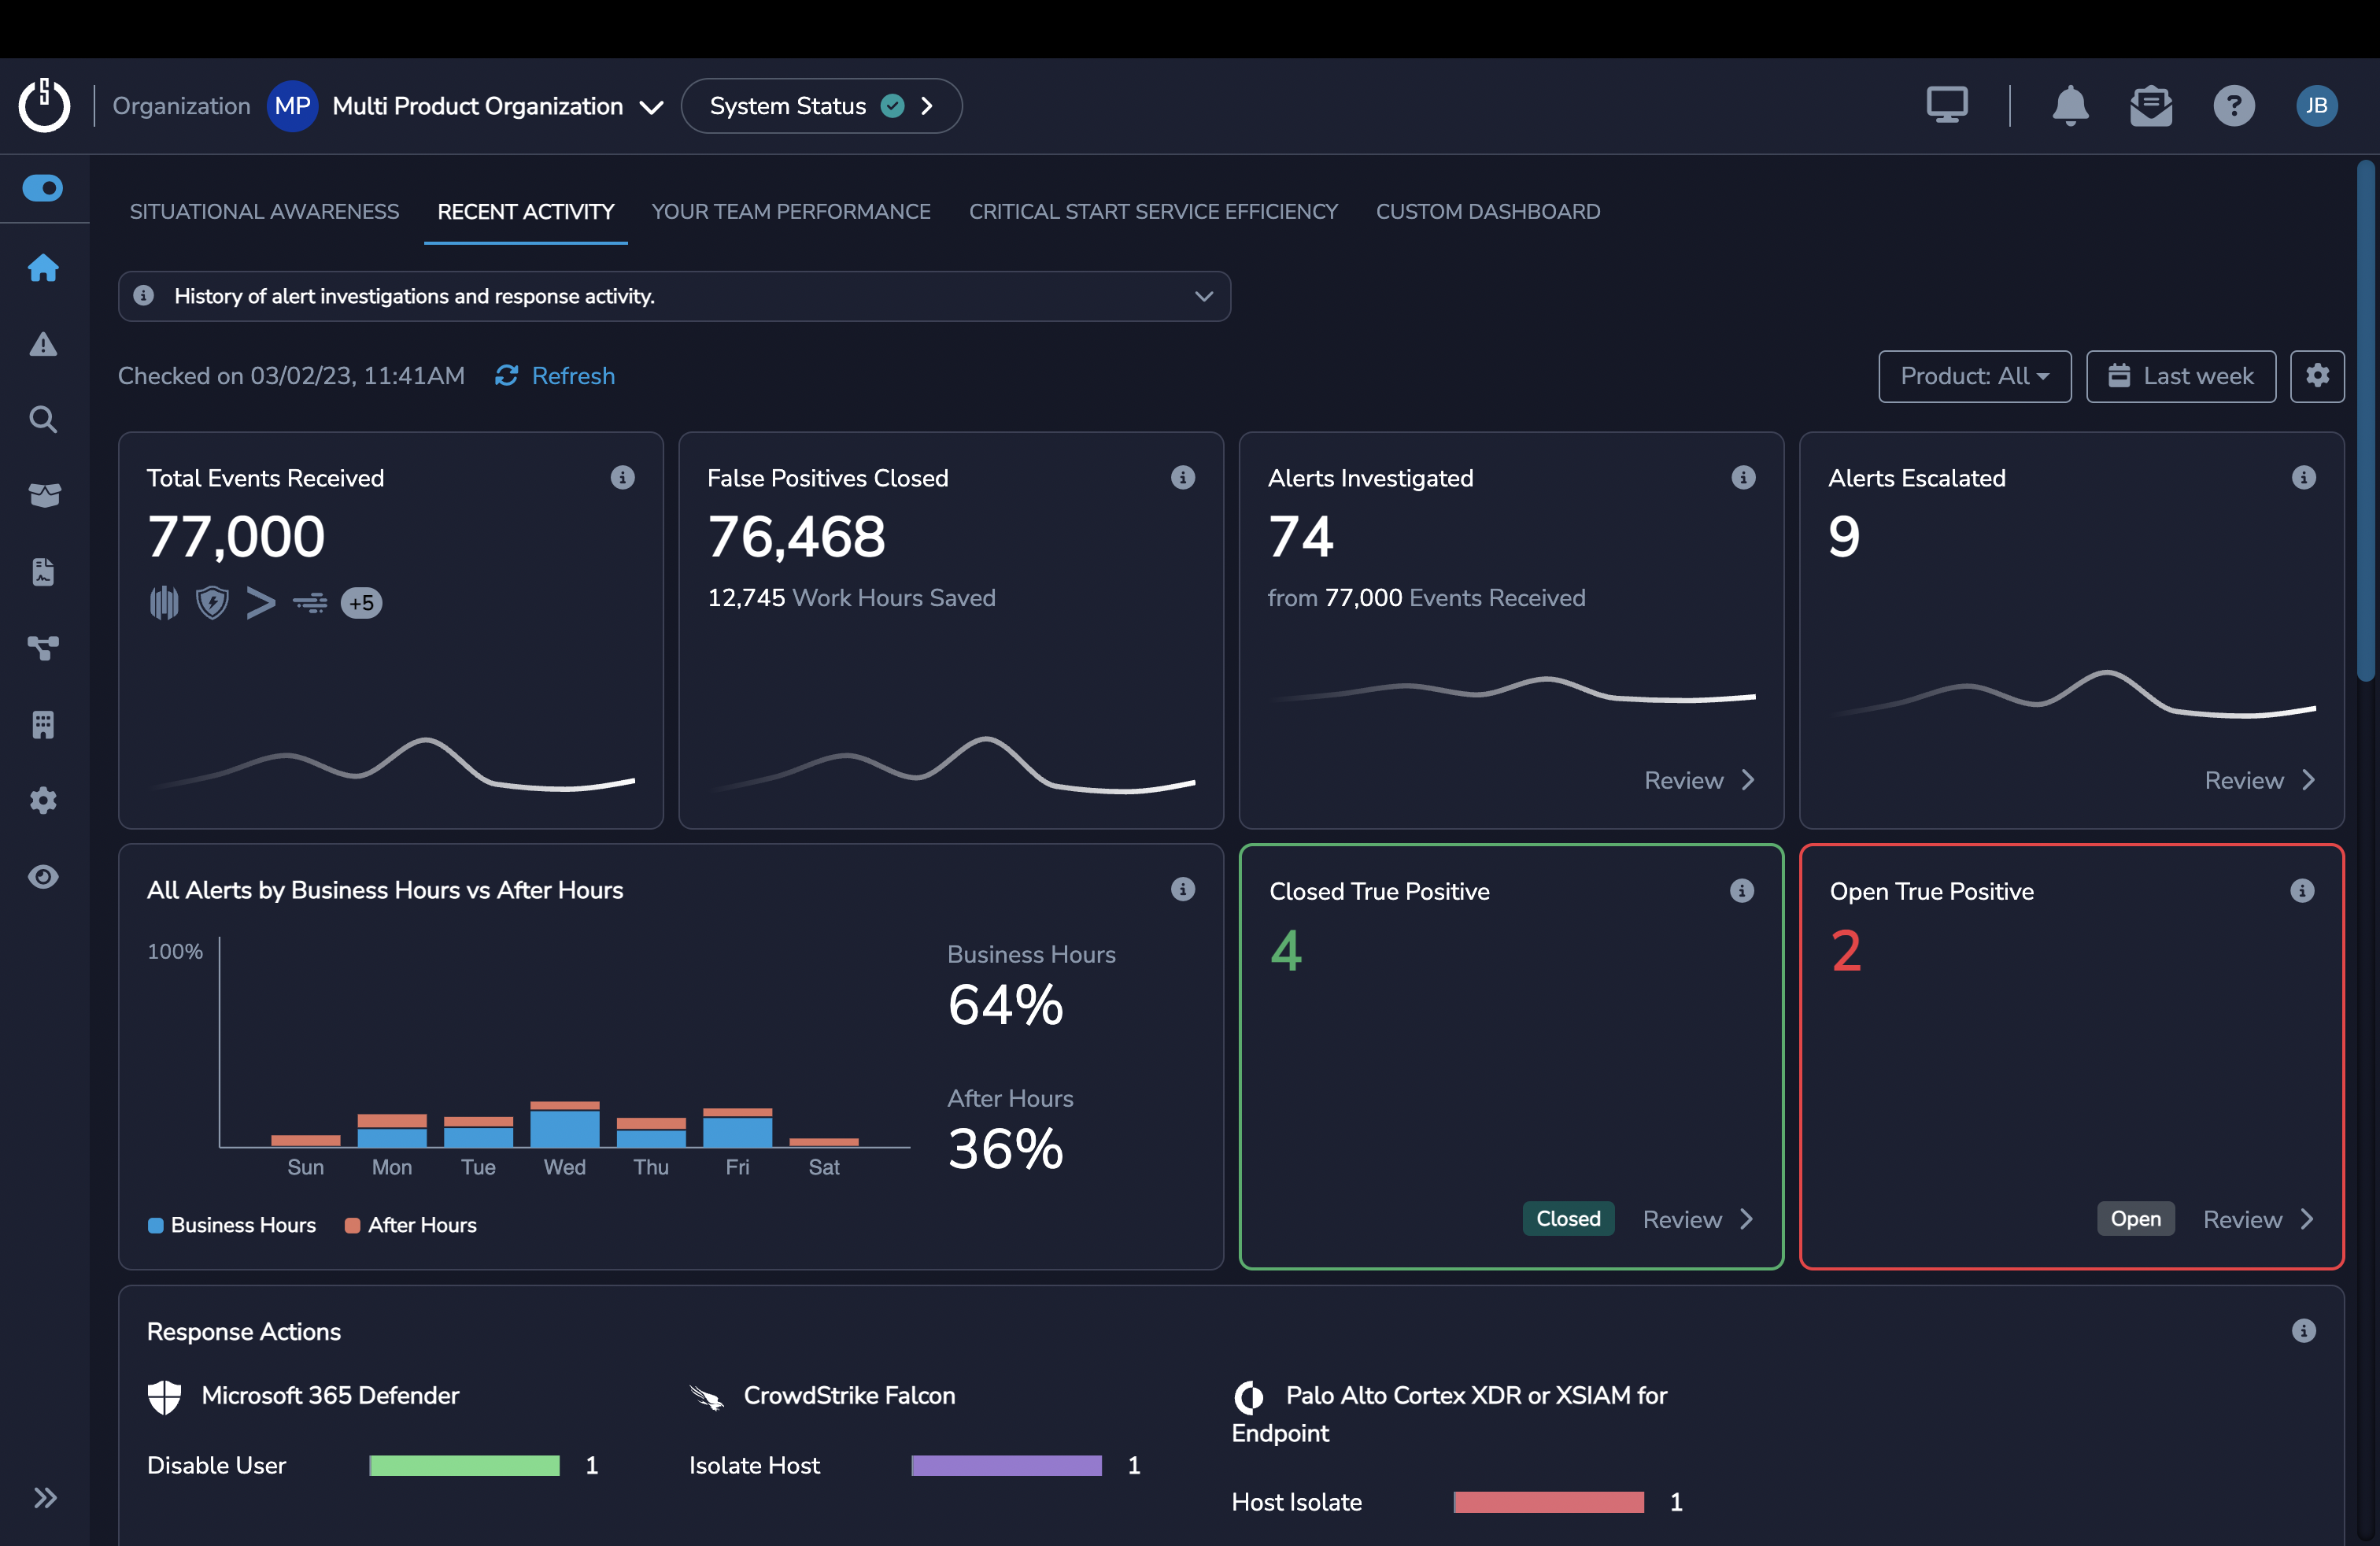
Task: Click Review on Open True Positive card
Action: click(2258, 1219)
